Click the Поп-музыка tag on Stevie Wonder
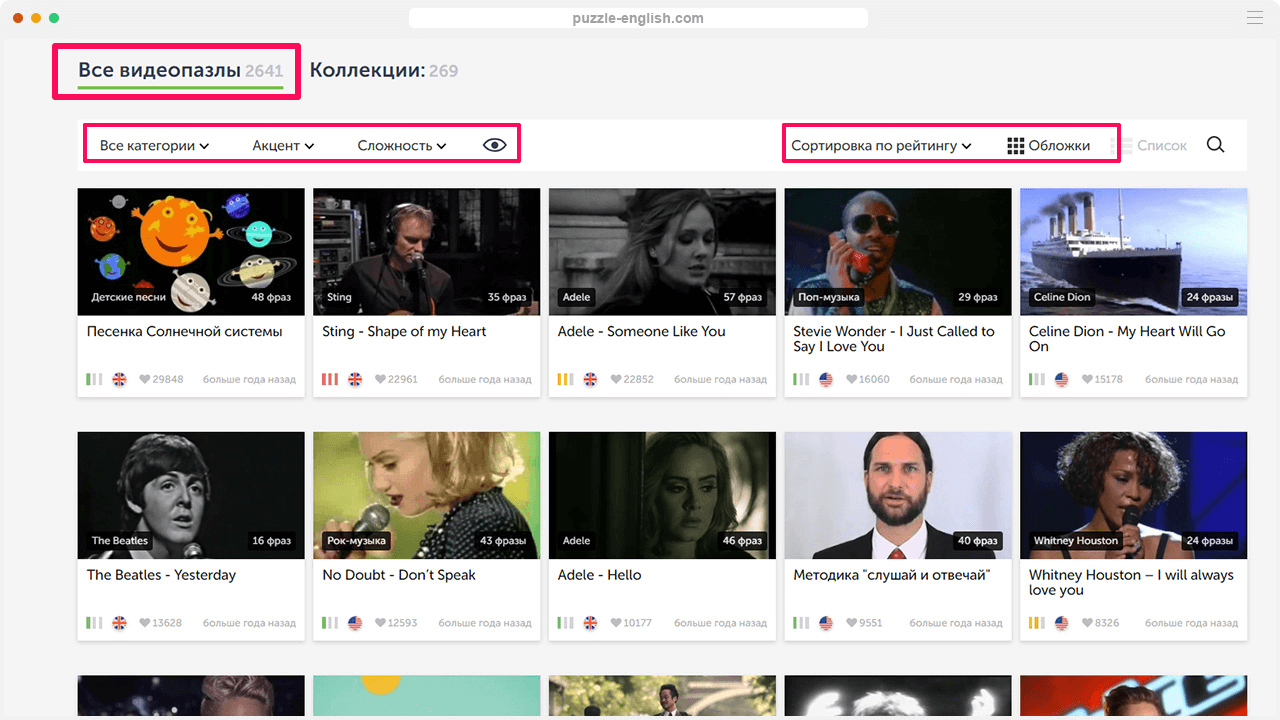1280x720 pixels. coord(829,297)
